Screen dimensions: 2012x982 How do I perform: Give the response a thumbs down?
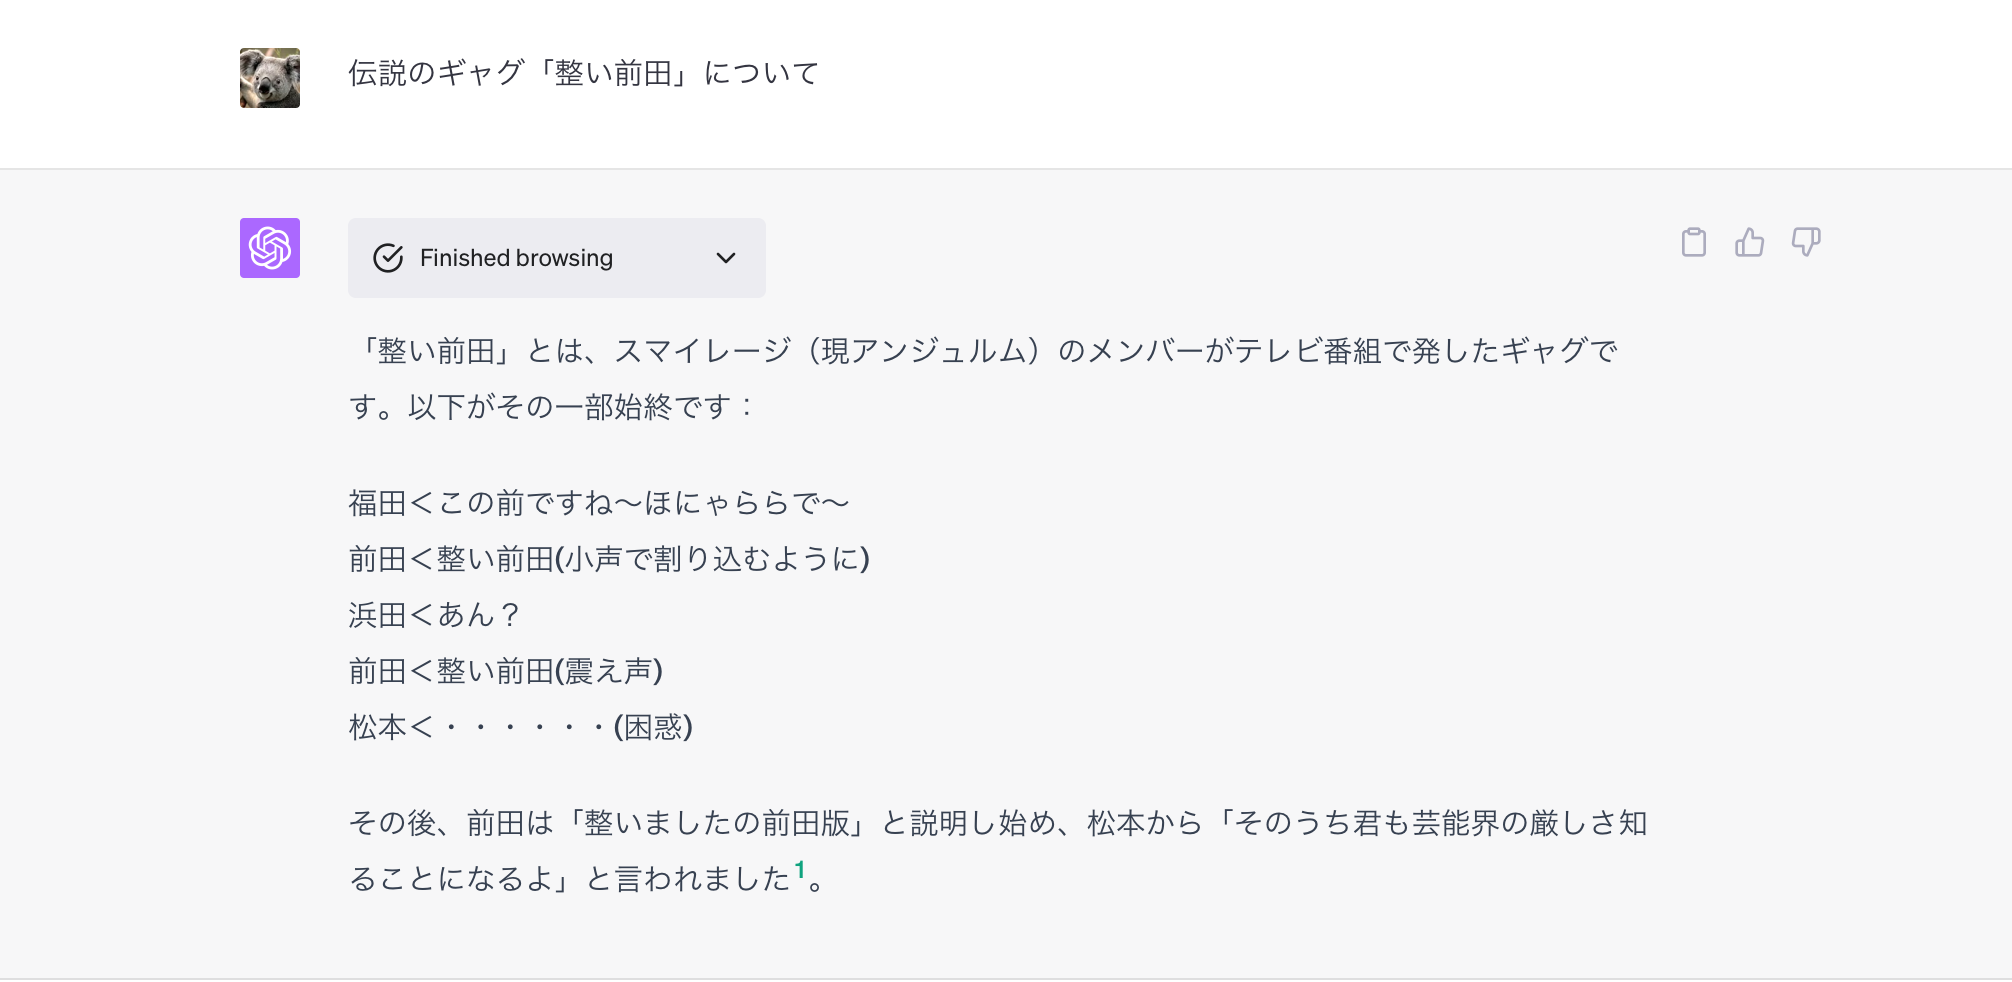click(x=1805, y=242)
